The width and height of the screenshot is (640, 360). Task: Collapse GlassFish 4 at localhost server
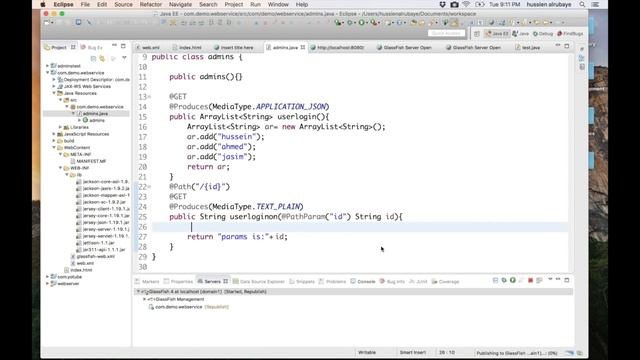click(x=138, y=291)
